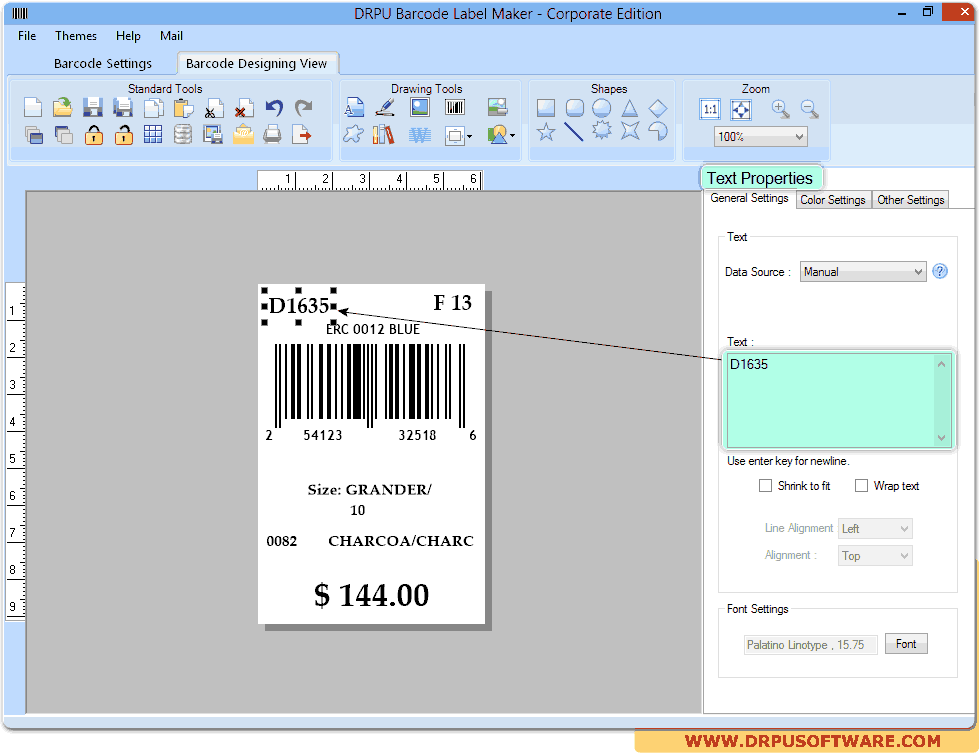The width and height of the screenshot is (980, 753).
Task: Enable the Shrink to fit checkbox
Action: pyautogui.click(x=765, y=486)
